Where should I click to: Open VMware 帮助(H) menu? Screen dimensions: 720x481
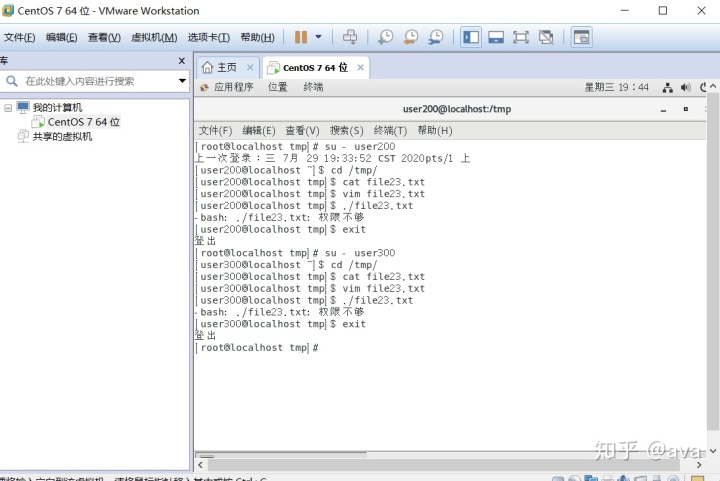[x=258, y=37]
